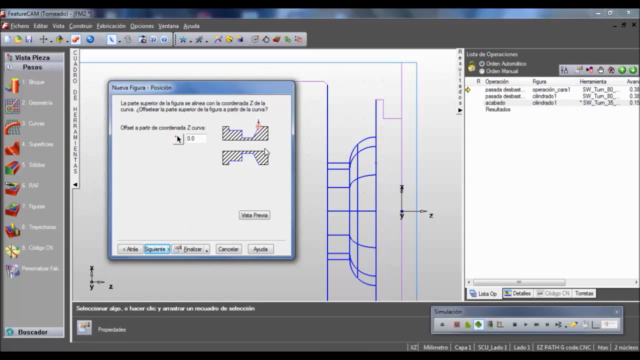This screenshot has width=640, height=360.
Task: Click the Propiedades icon below viewport
Action: pyautogui.click(x=84, y=328)
